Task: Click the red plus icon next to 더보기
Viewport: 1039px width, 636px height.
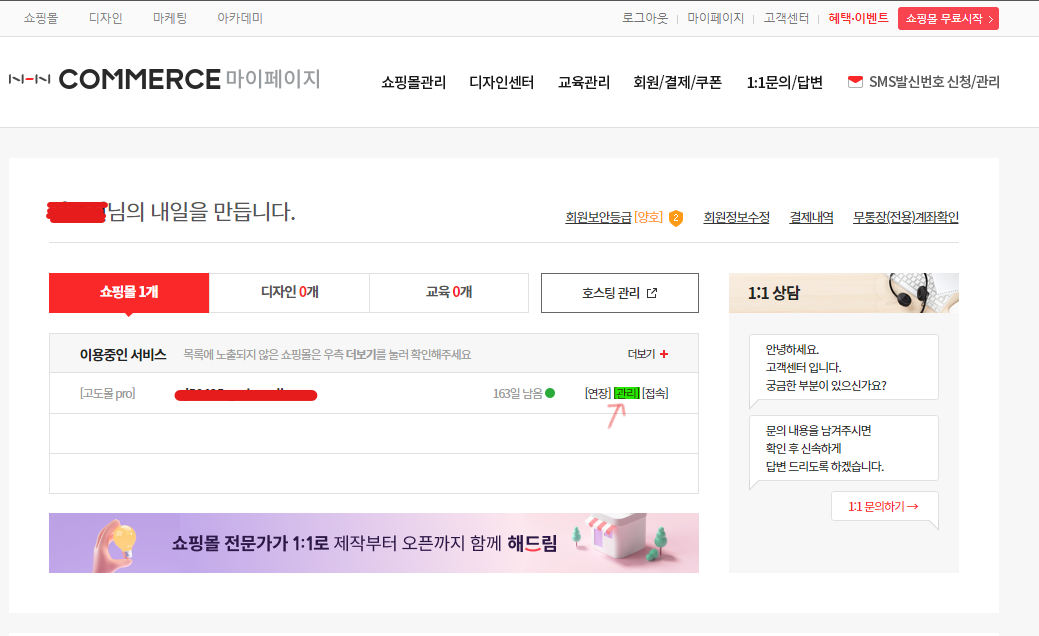Action: pos(664,354)
